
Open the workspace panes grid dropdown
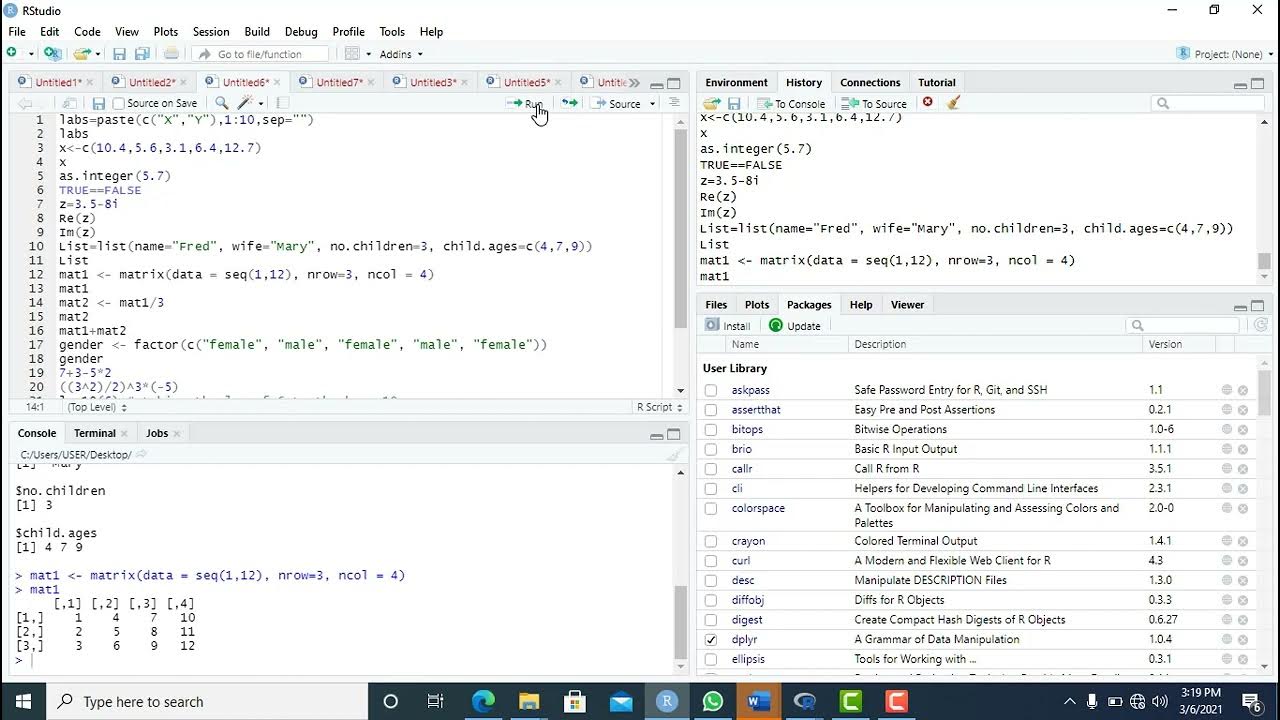[x=358, y=54]
